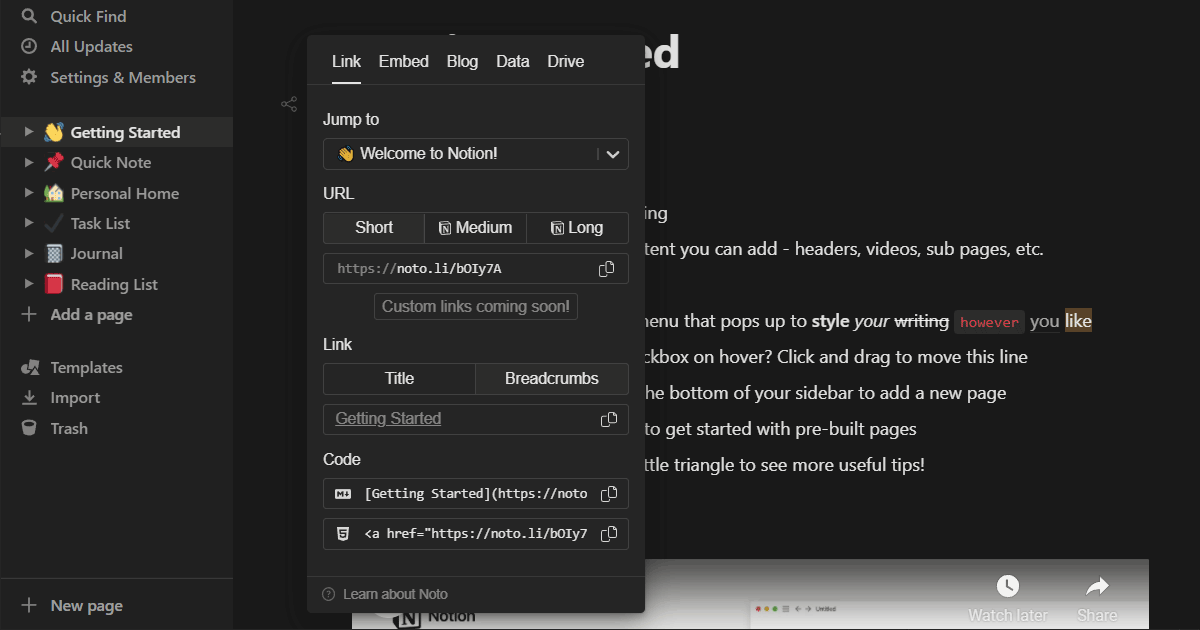This screenshot has height=630, width=1200.
Task: Click the https://noto.li/bOIy7A URL field
Action: pyautogui.click(x=476, y=269)
